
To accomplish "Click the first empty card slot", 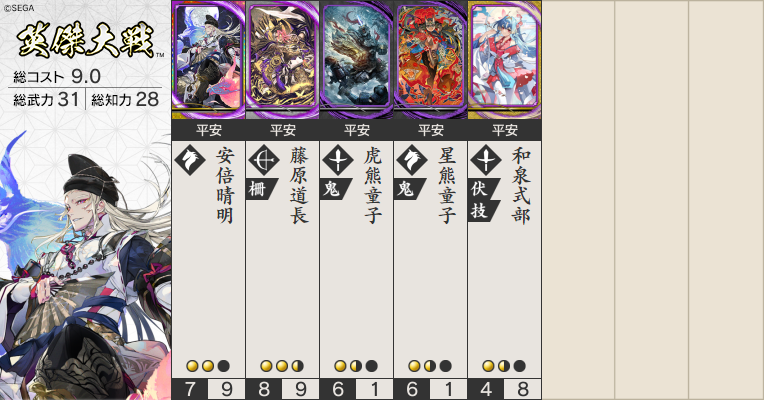I will pos(578,200).
